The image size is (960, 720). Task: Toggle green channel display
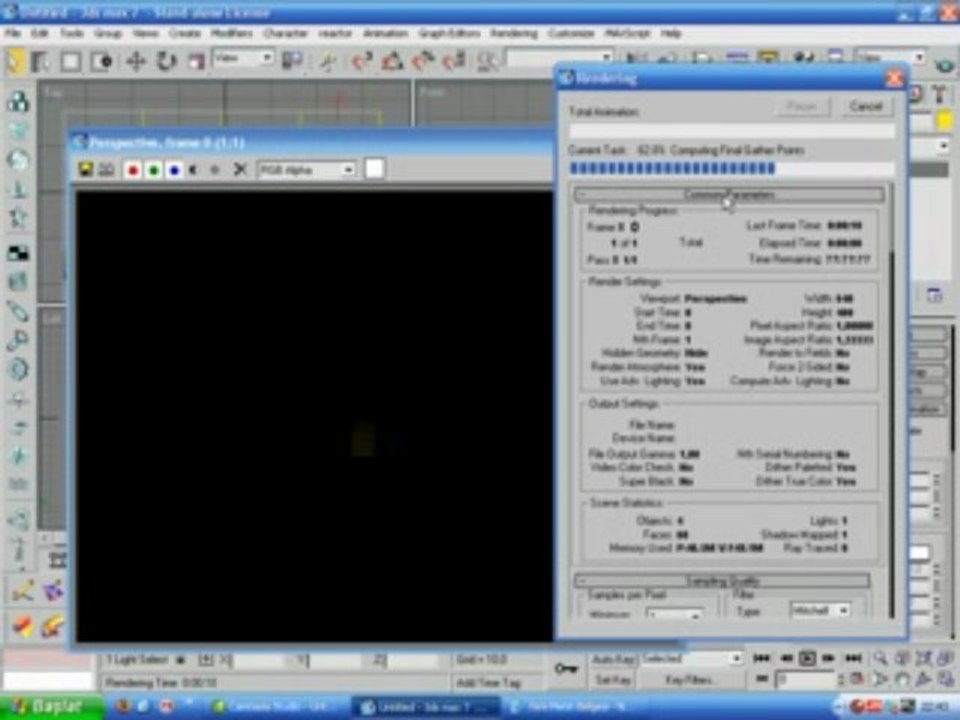tap(153, 170)
